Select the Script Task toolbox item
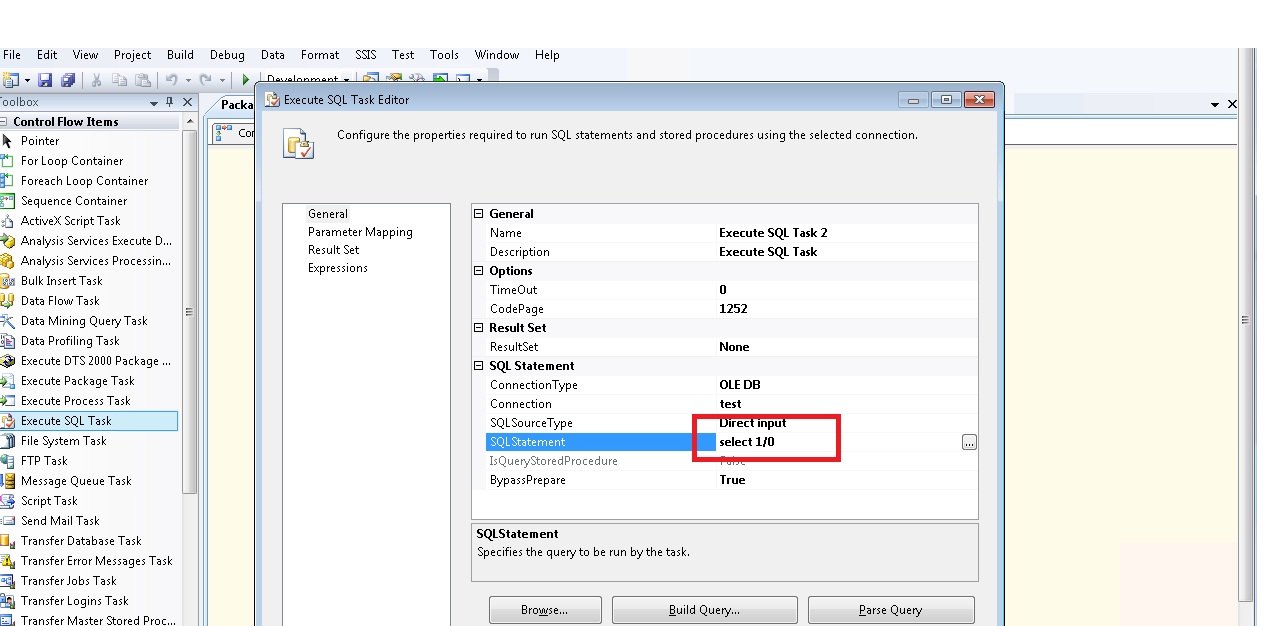This screenshot has width=1280, height=626. point(9,501)
